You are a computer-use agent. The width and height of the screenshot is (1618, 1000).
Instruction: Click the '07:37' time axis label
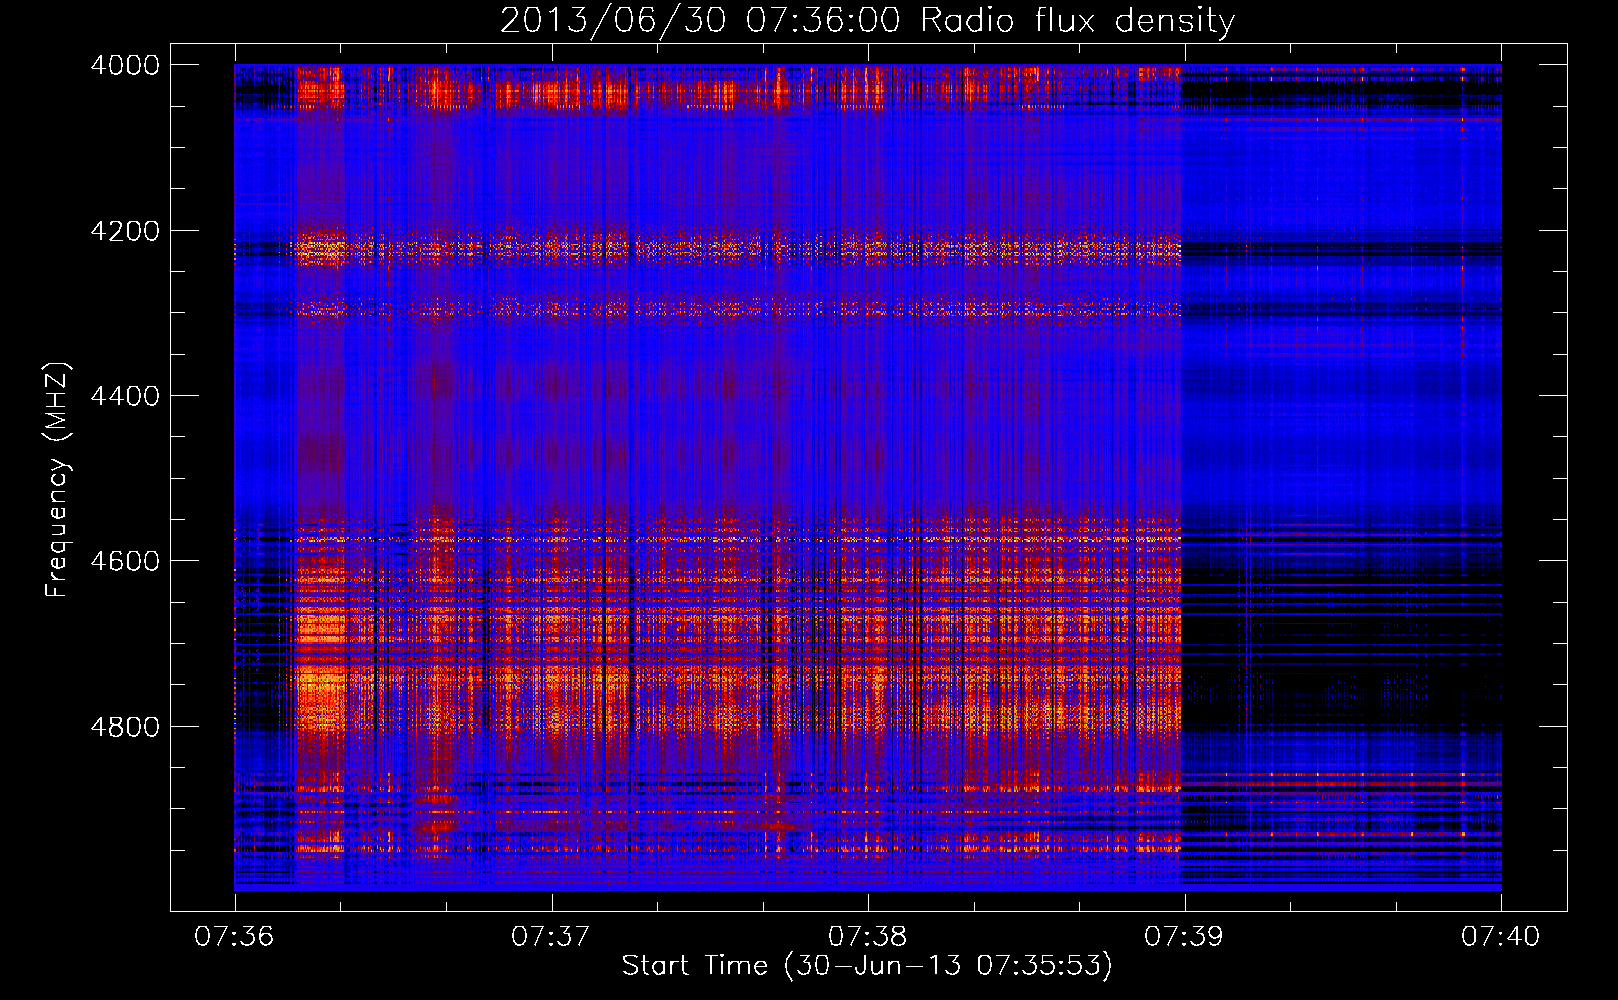point(551,937)
